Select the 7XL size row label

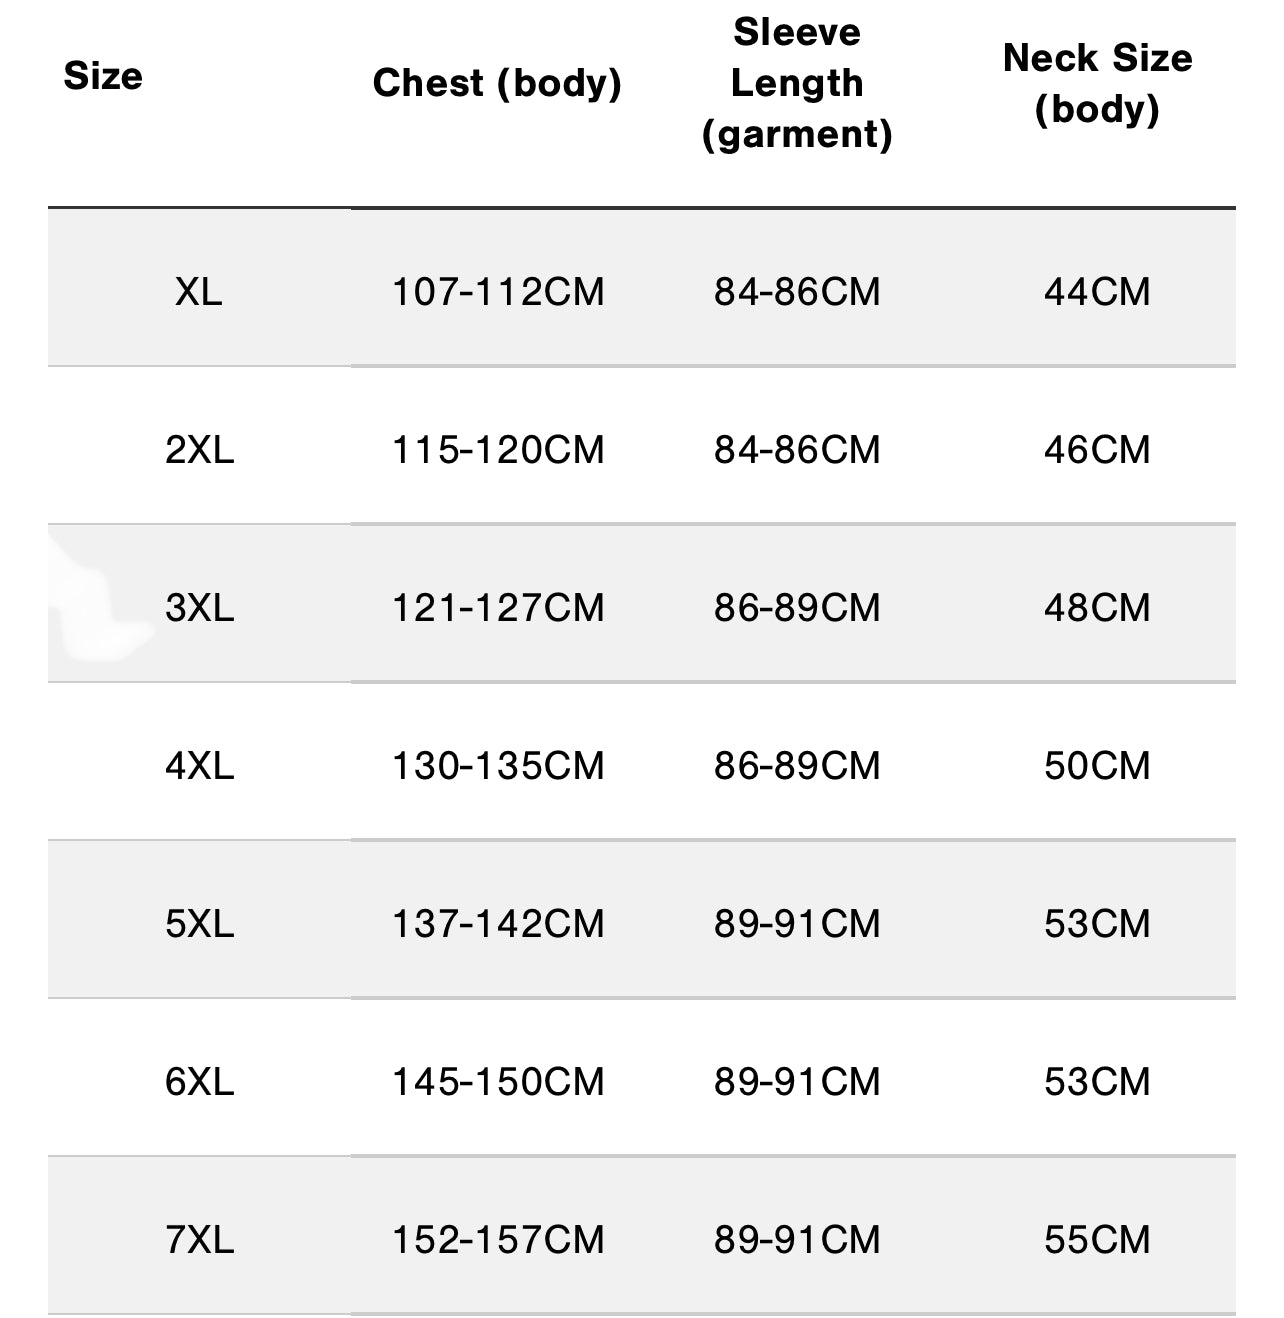(x=199, y=1240)
